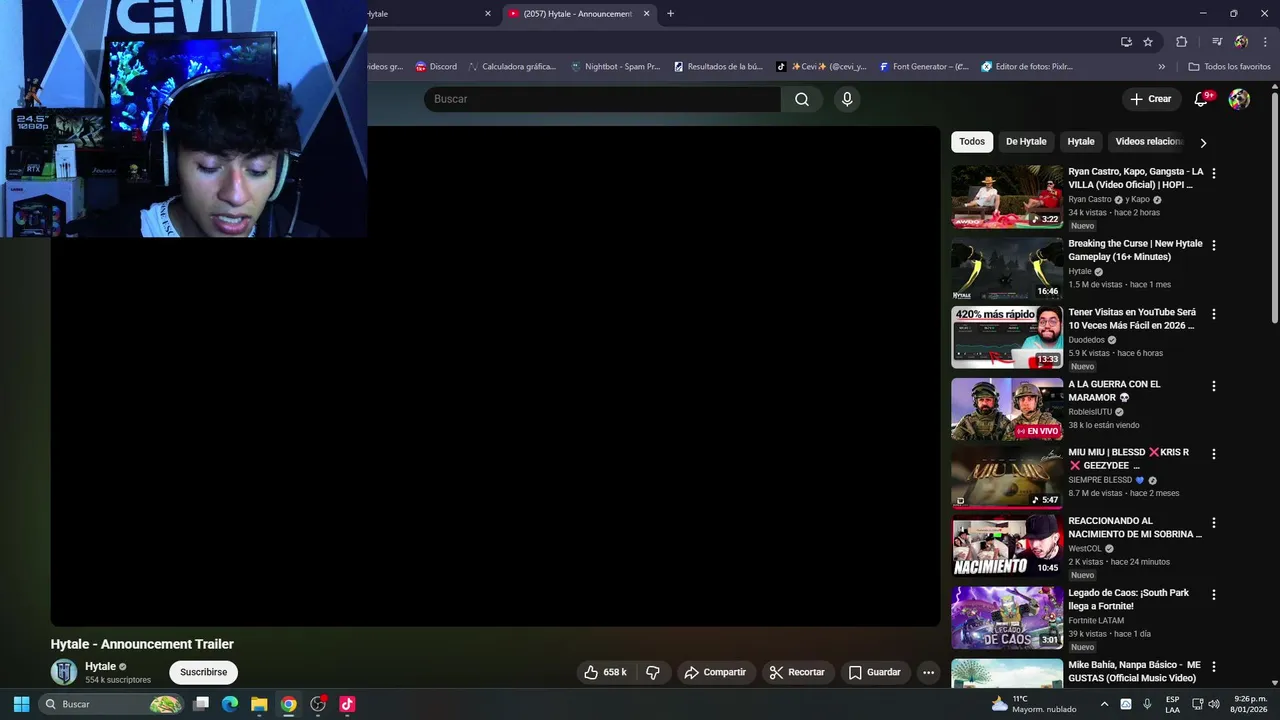Start voice search with the microphone icon
This screenshot has height=720, width=1280.
click(x=847, y=99)
